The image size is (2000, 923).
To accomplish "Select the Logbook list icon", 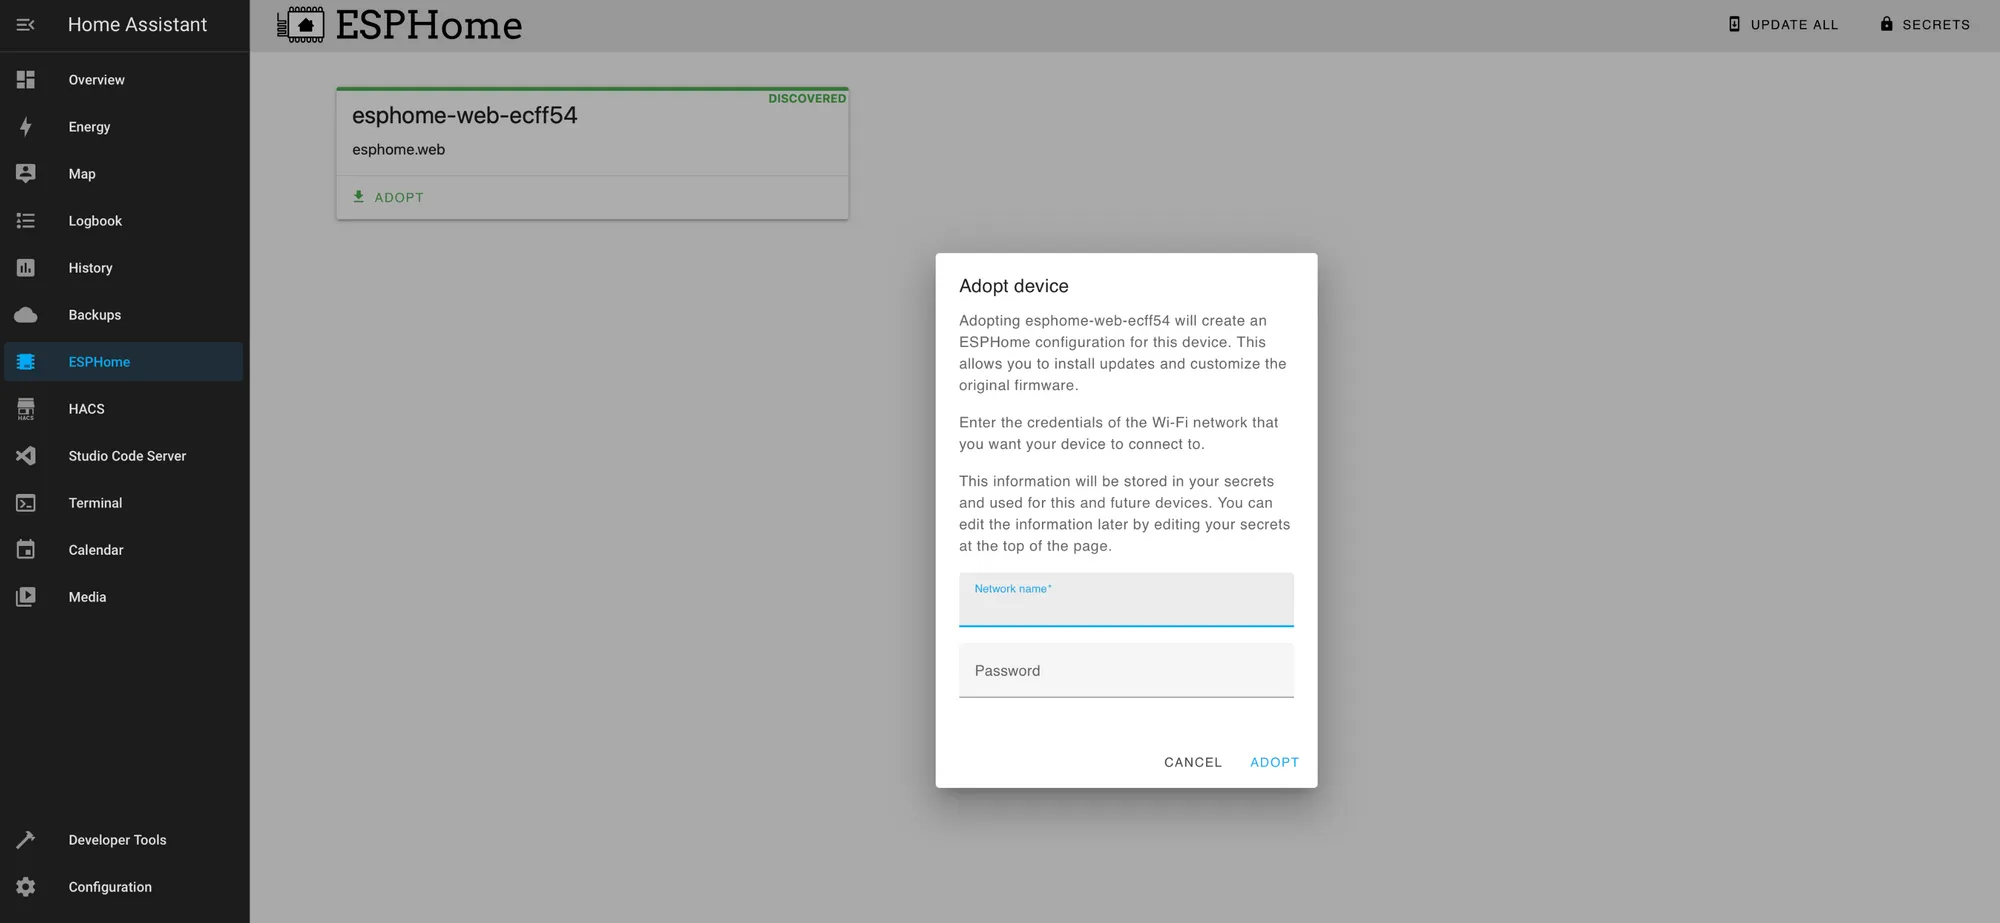I will [x=26, y=221].
